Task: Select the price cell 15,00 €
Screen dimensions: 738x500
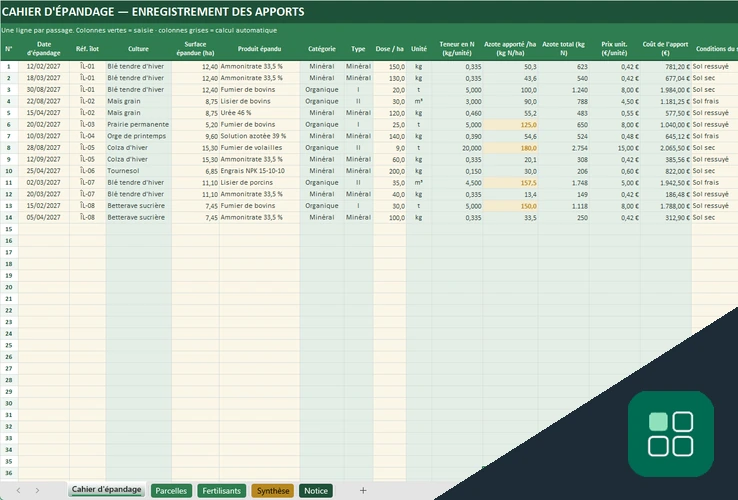Action: coord(614,148)
